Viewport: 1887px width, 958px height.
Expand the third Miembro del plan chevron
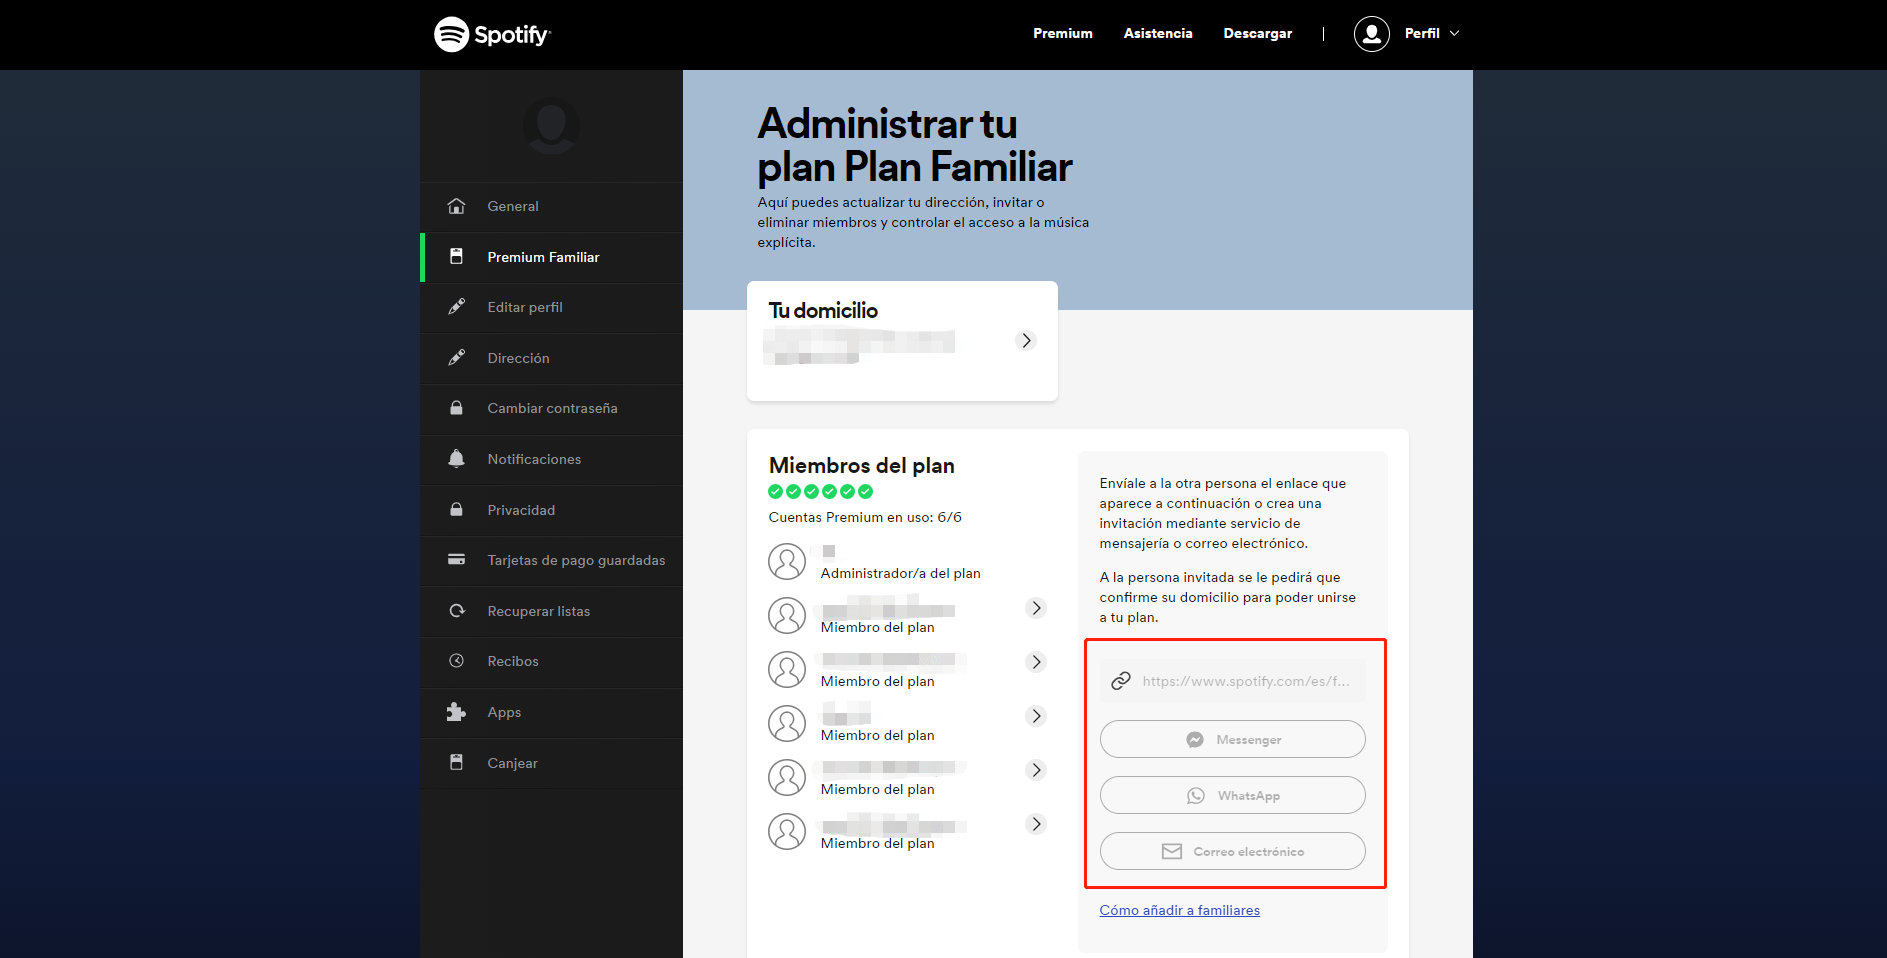coord(1037,716)
